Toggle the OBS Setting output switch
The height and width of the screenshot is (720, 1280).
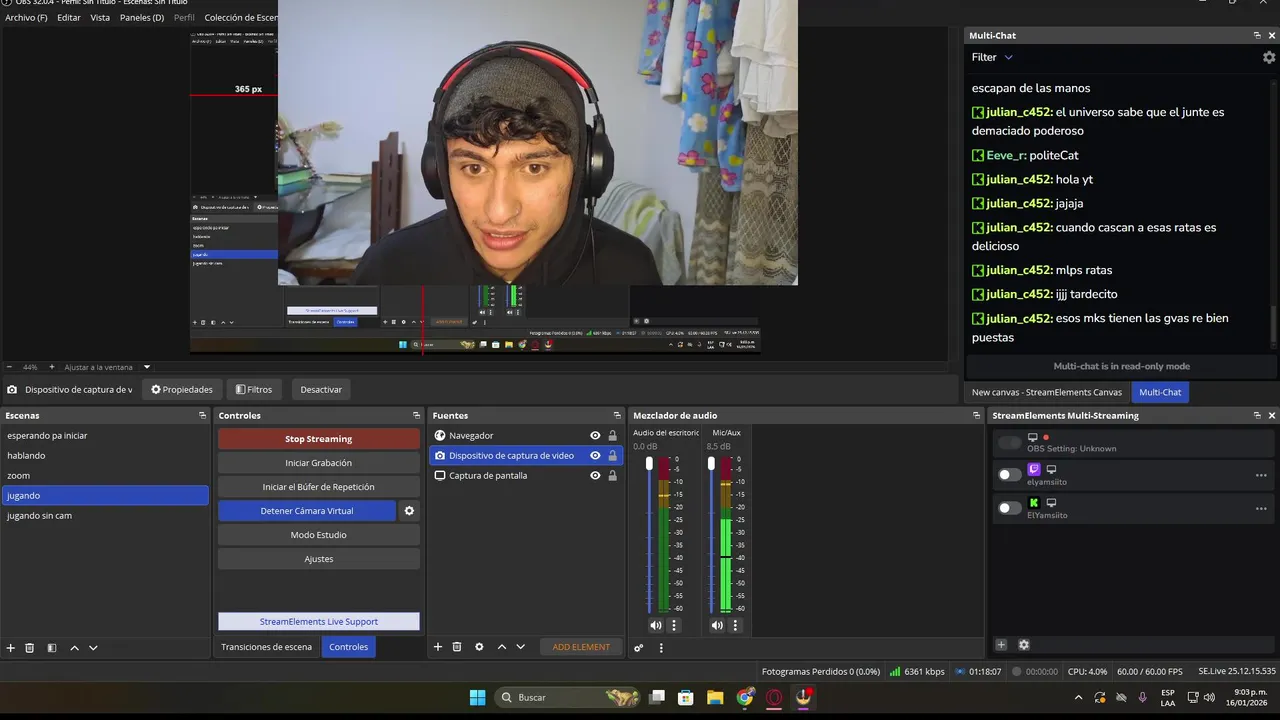coord(1010,442)
